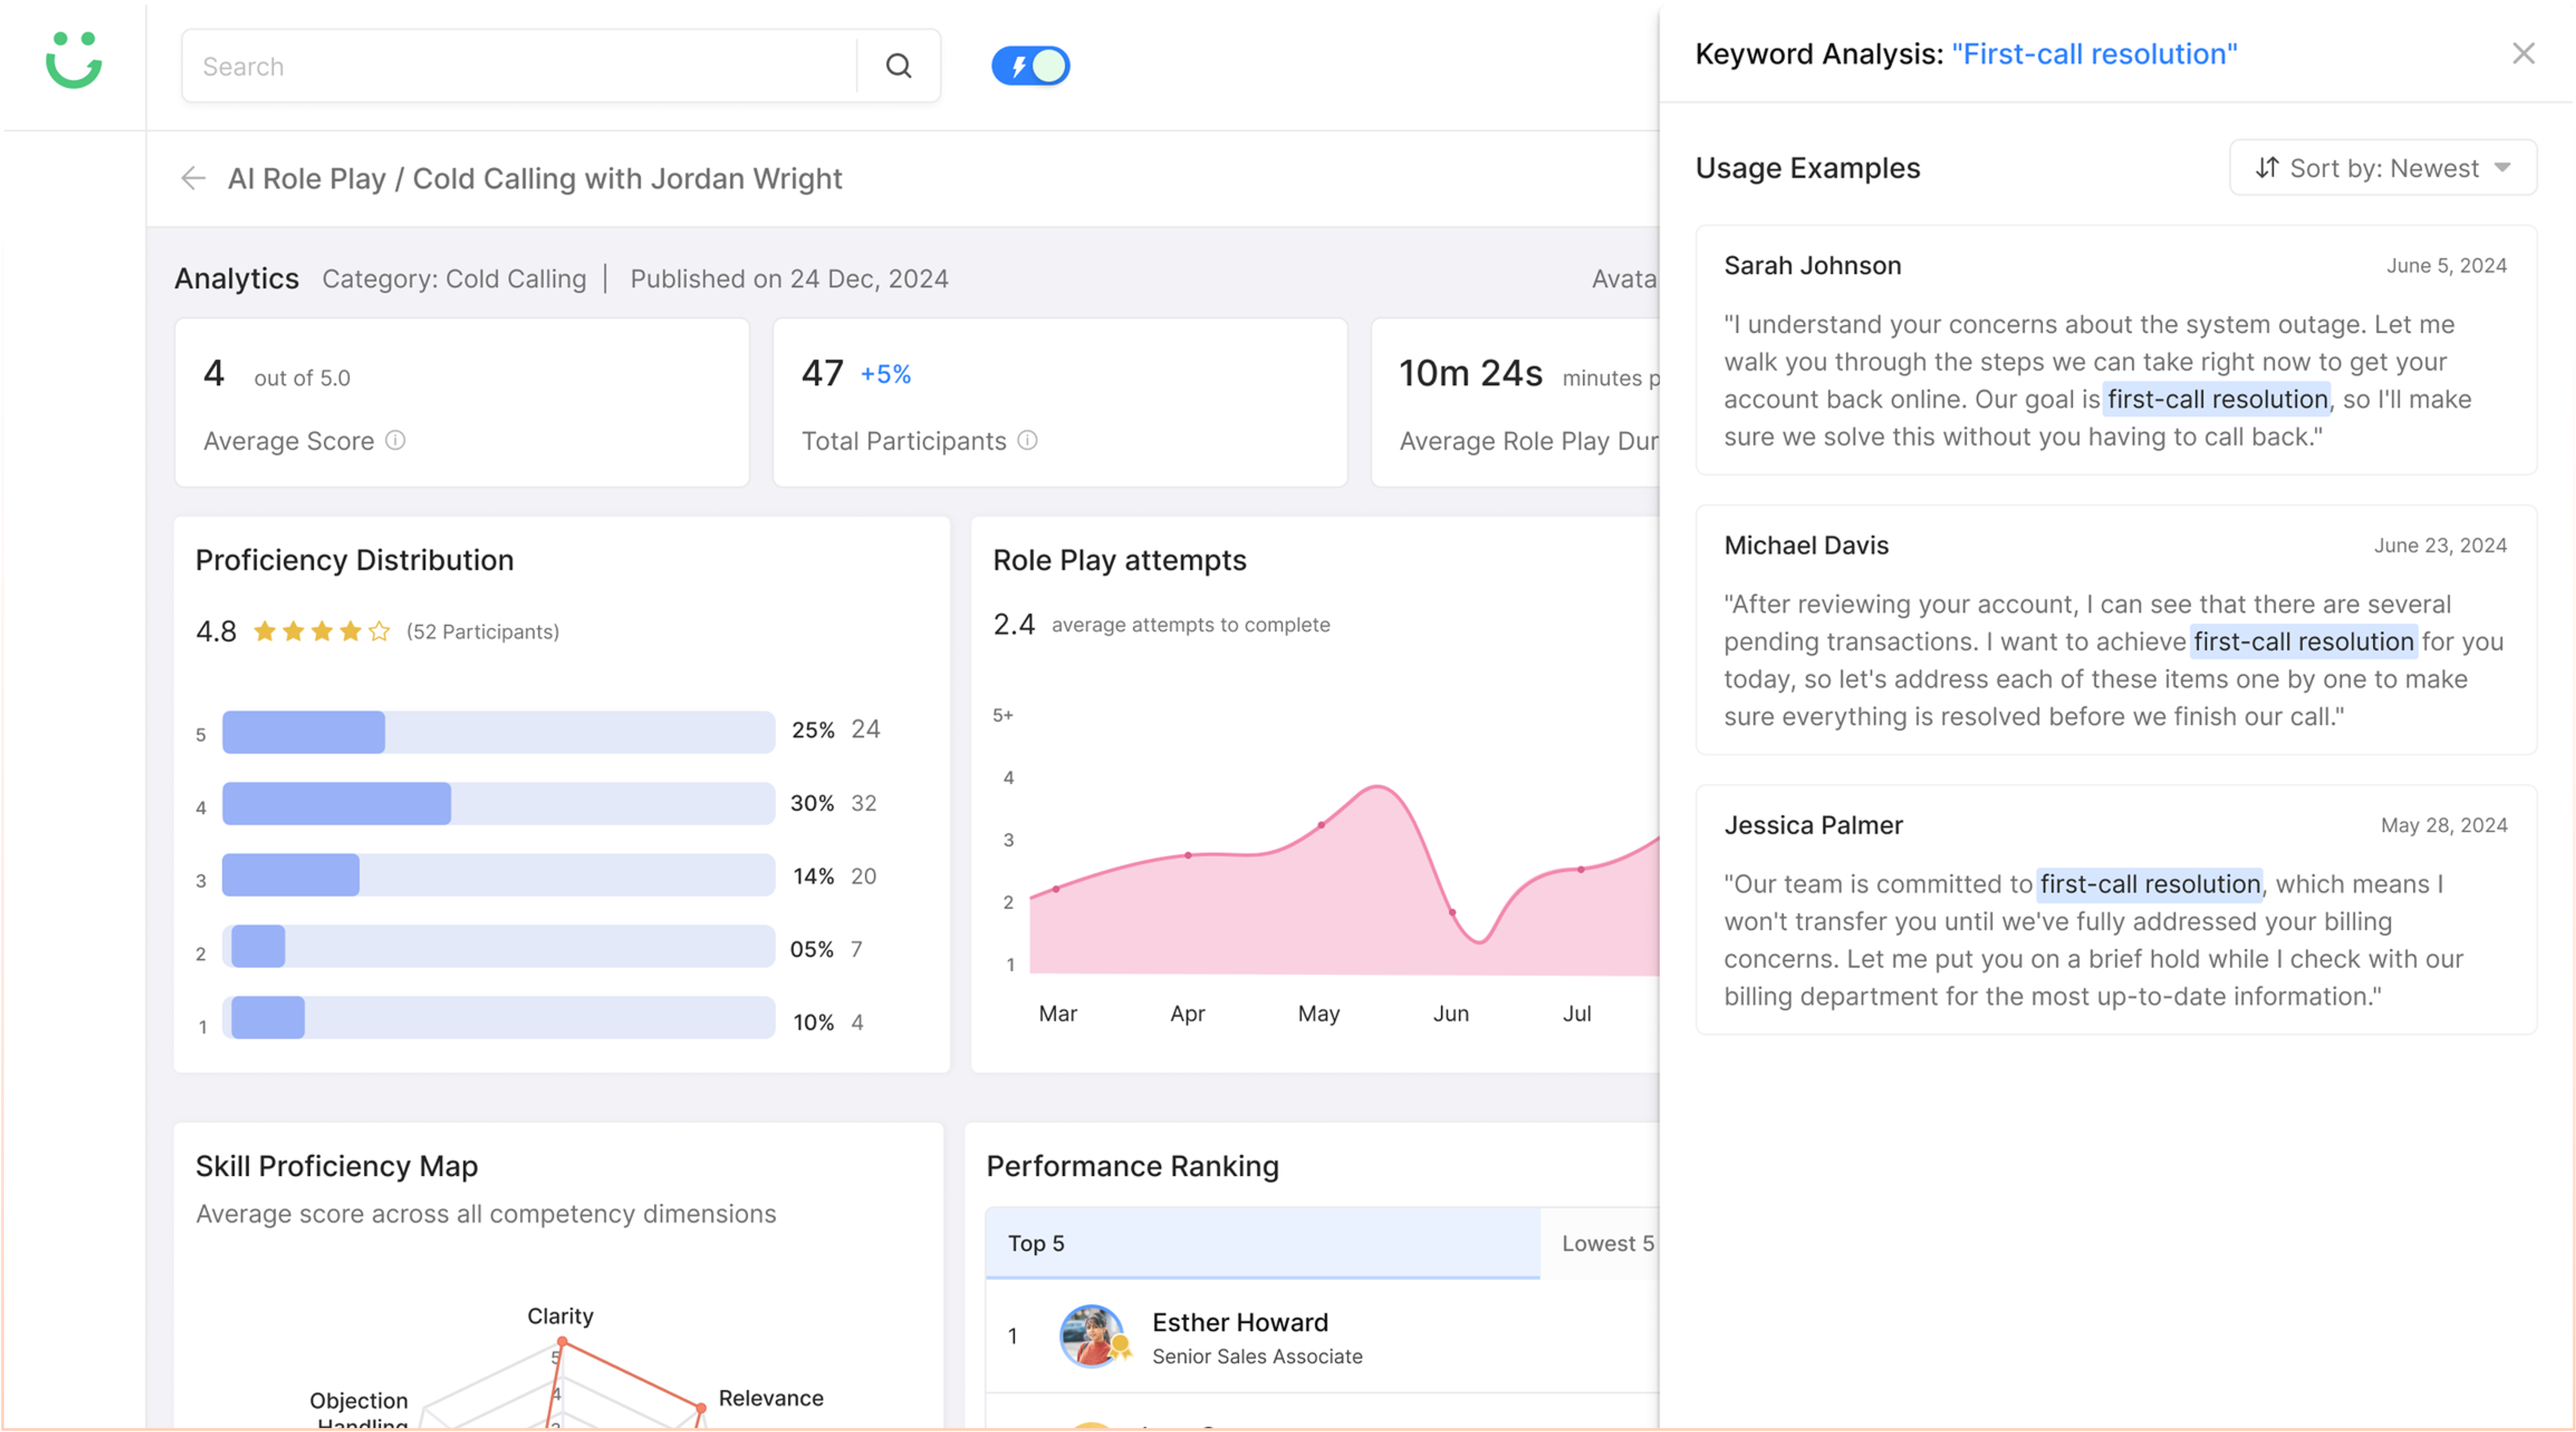This screenshot has width=2576, height=1432.
Task: Click the sort arrows icon beside Sort by
Action: pyautogui.click(x=2267, y=168)
